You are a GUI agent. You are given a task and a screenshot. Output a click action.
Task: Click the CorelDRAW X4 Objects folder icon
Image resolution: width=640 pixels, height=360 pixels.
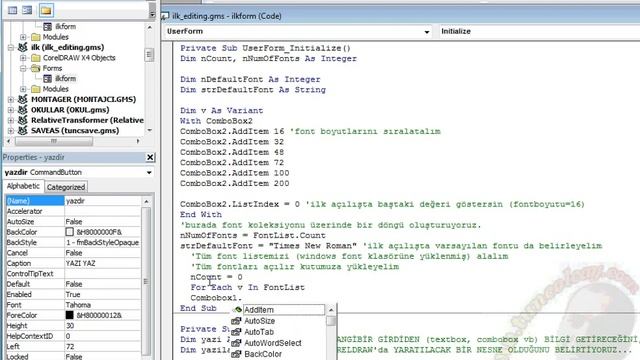click(x=36, y=58)
